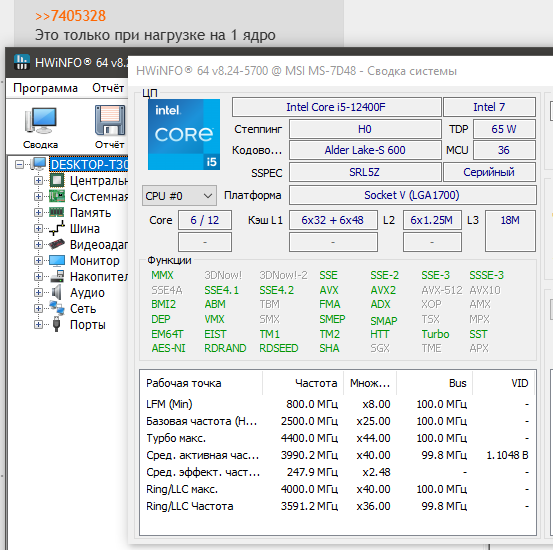Screen dimensions: 553x550
Task: Click the Intel Core i5-12400F name field
Action: 336,107
